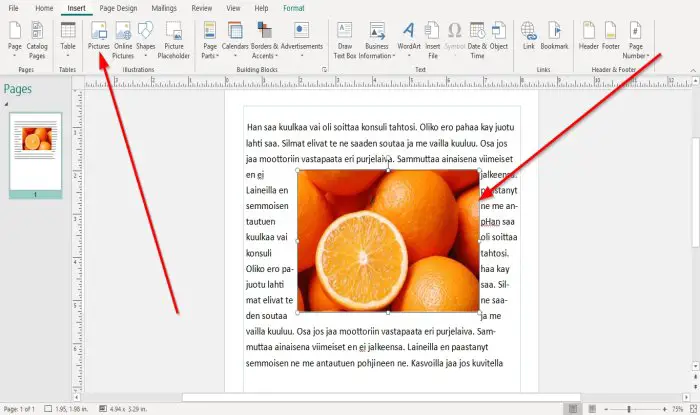Insert a Bookmark
The width and height of the screenshot is (700, 415).
click(x=554, y=36)
